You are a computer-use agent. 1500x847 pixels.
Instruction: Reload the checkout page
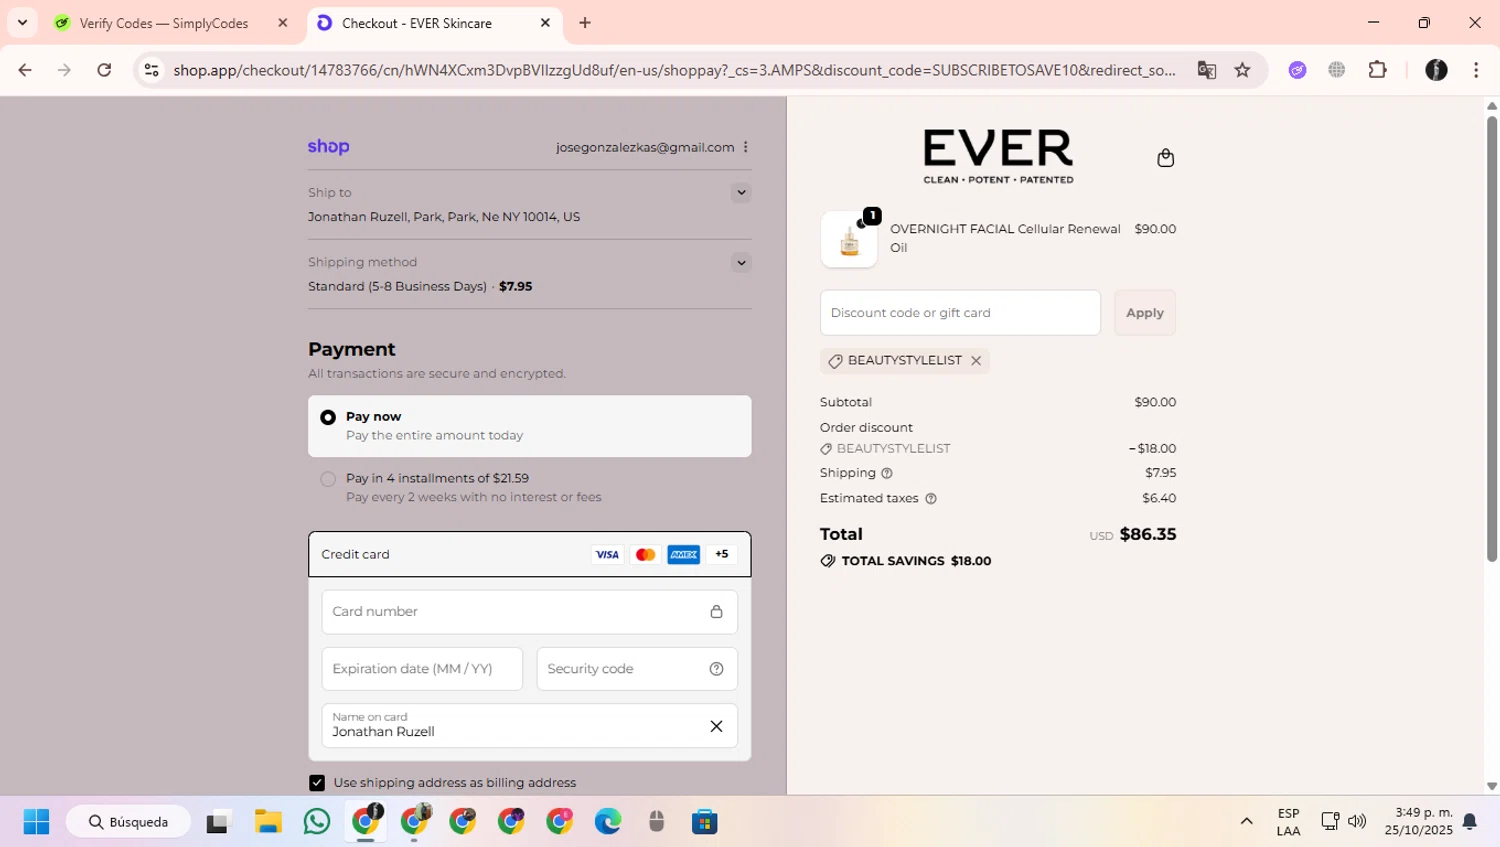(x=104, y=70)
